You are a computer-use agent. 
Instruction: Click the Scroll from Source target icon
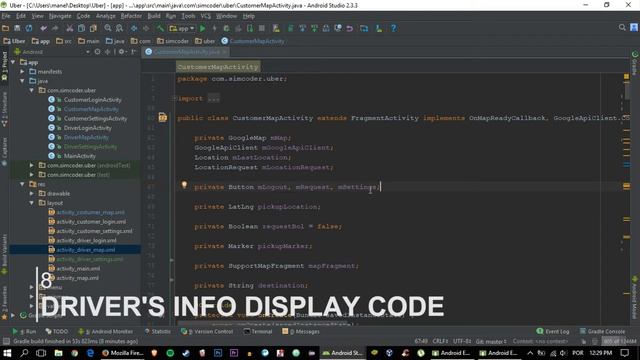coord(98,52)
